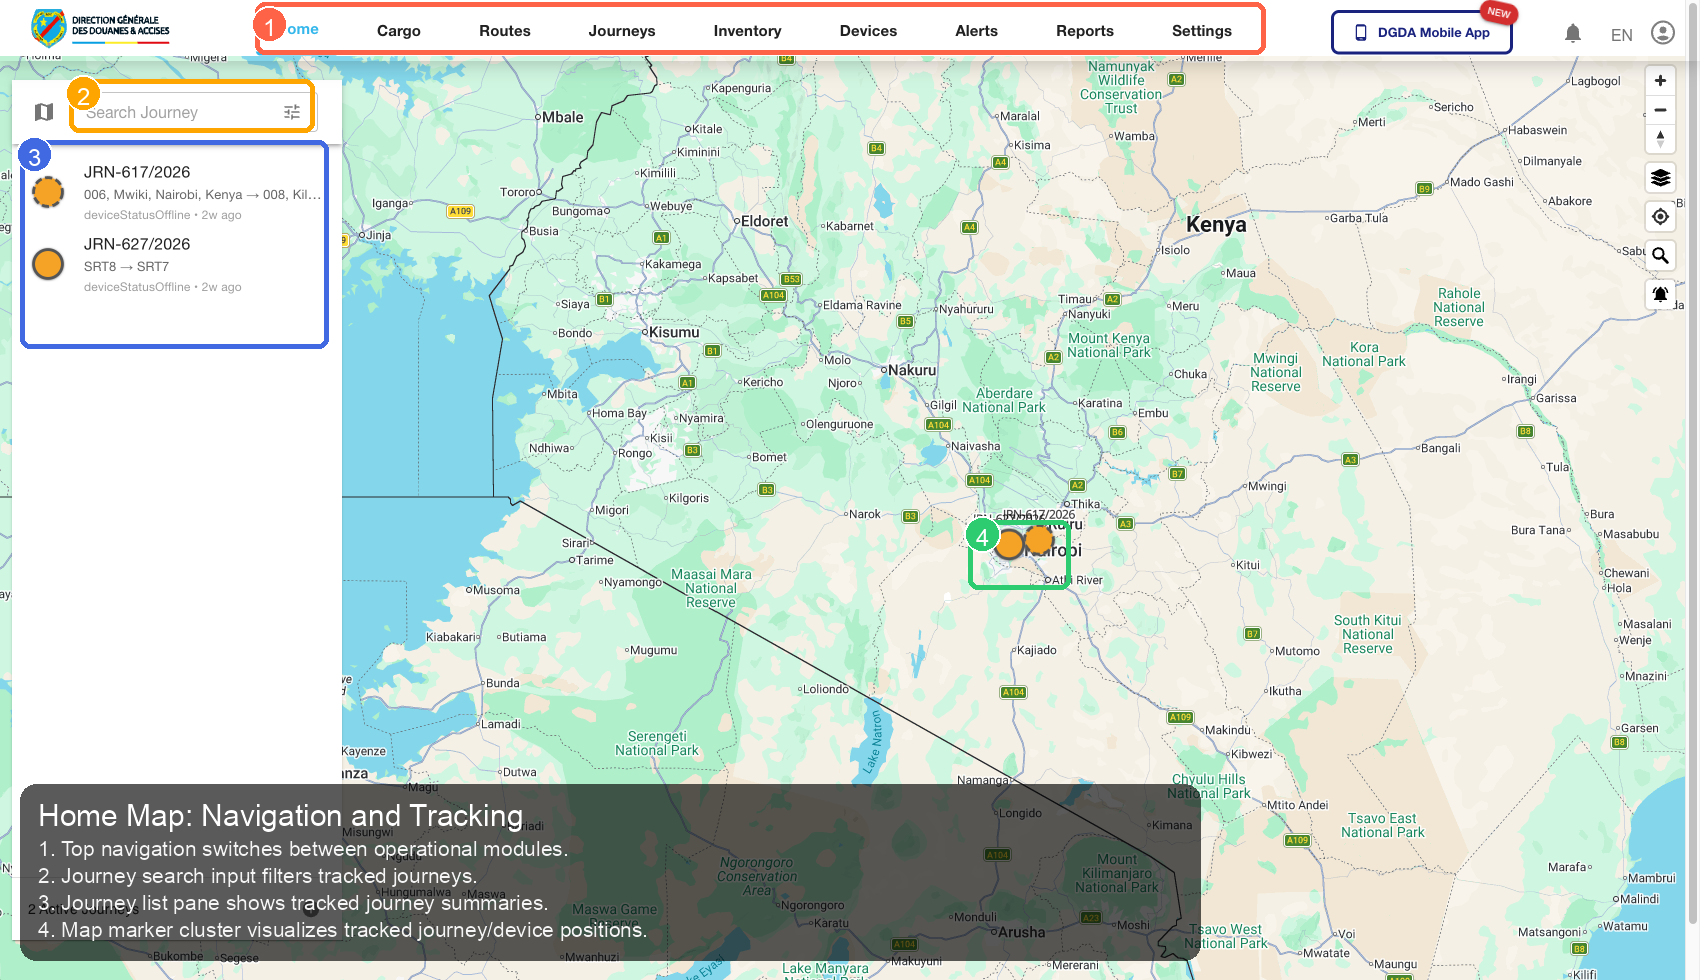1700x980 pixels.
Task: Click the map alert bell icon
Action: click(x=1660, y=294)
